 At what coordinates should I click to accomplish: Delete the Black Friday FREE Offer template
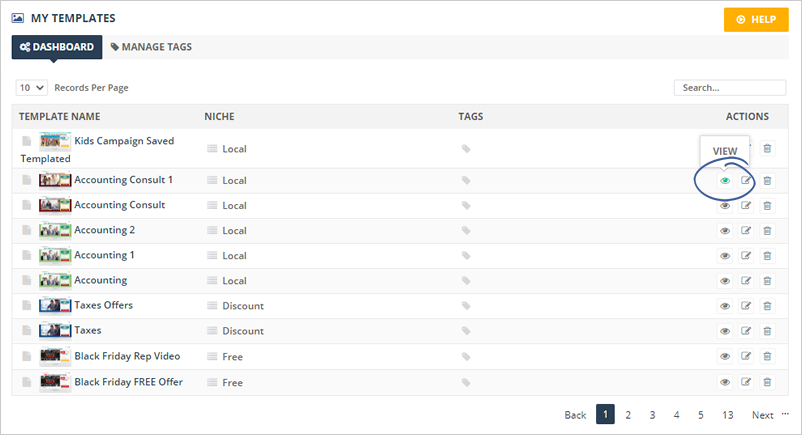pos(767,382)
